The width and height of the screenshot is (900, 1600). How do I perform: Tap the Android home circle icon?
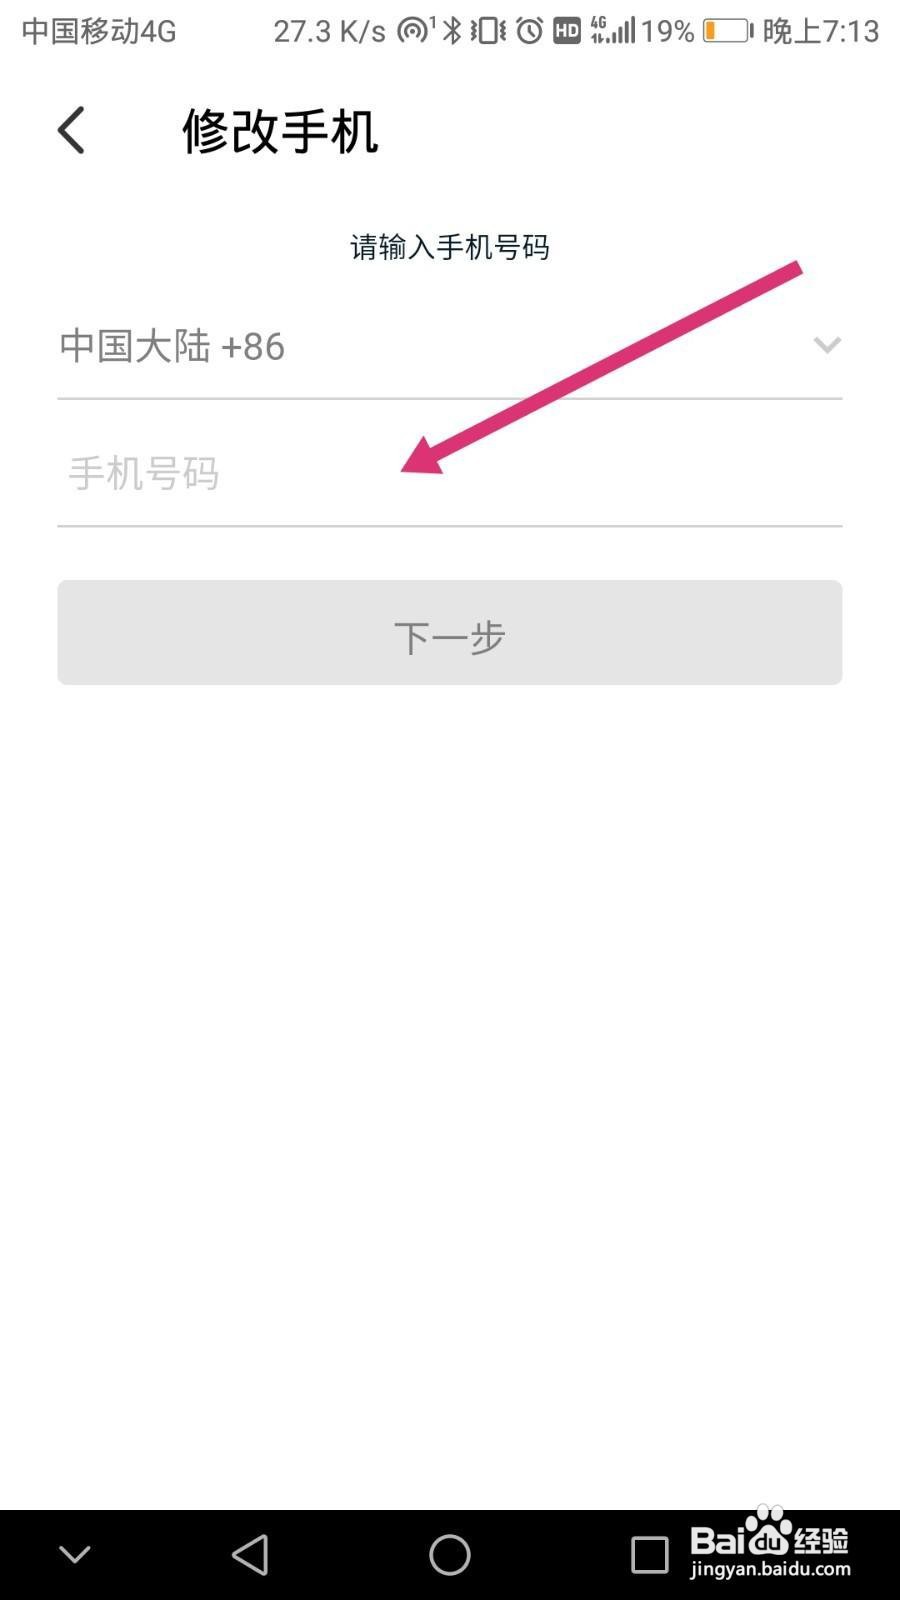point(450,1555)
